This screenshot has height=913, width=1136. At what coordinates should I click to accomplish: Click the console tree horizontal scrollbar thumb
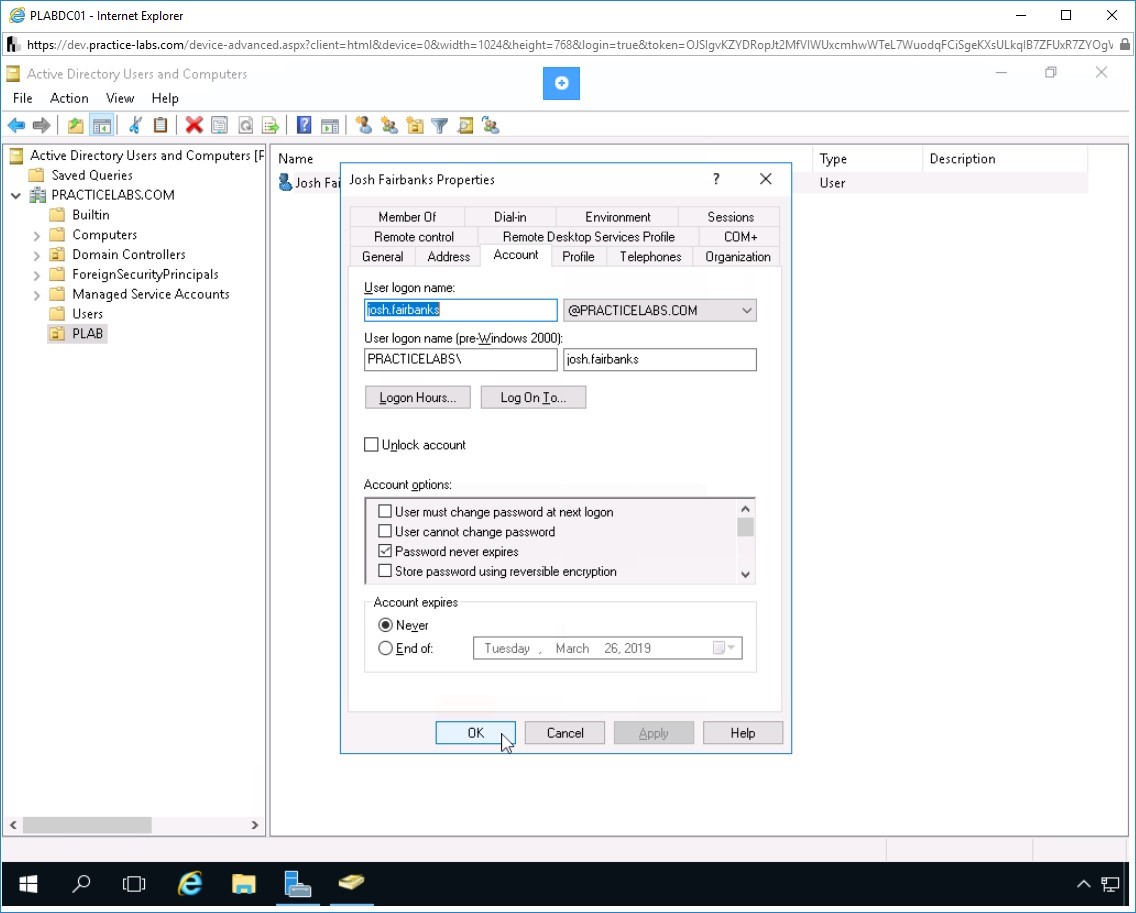tap(87, 825)
